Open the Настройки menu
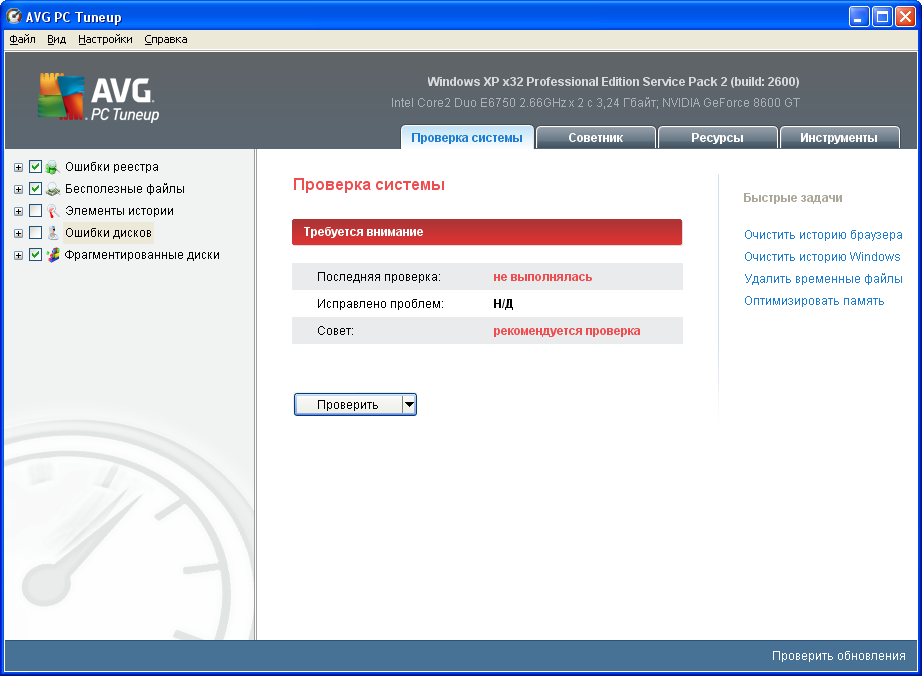The height and width of the screenshot is (676, 922). click(x=105, y=39)
